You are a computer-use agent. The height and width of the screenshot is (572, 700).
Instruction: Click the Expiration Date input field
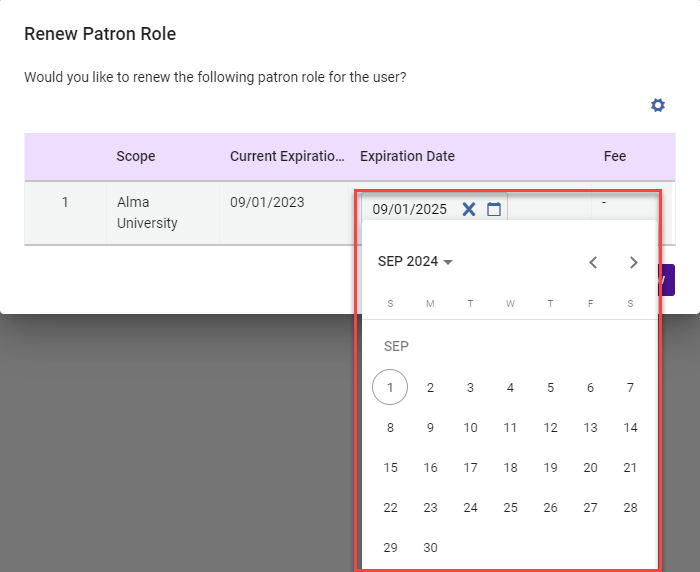(x=410, y=209)
